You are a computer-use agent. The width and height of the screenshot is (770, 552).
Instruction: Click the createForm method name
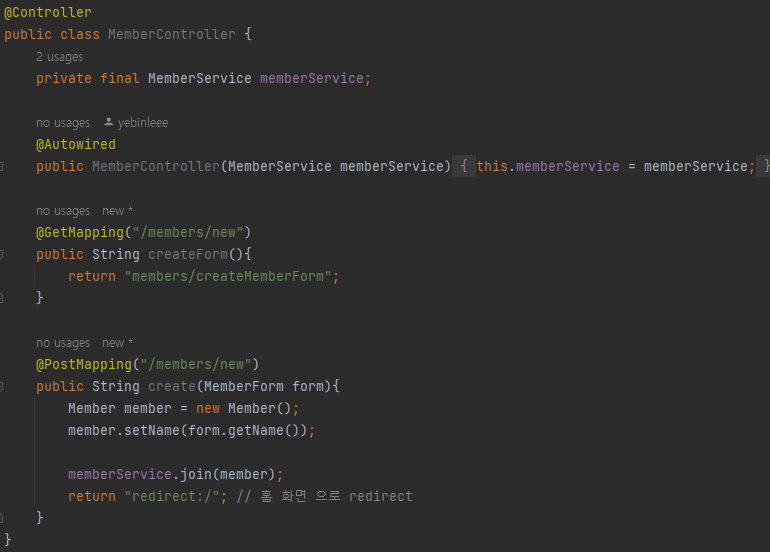188,254
